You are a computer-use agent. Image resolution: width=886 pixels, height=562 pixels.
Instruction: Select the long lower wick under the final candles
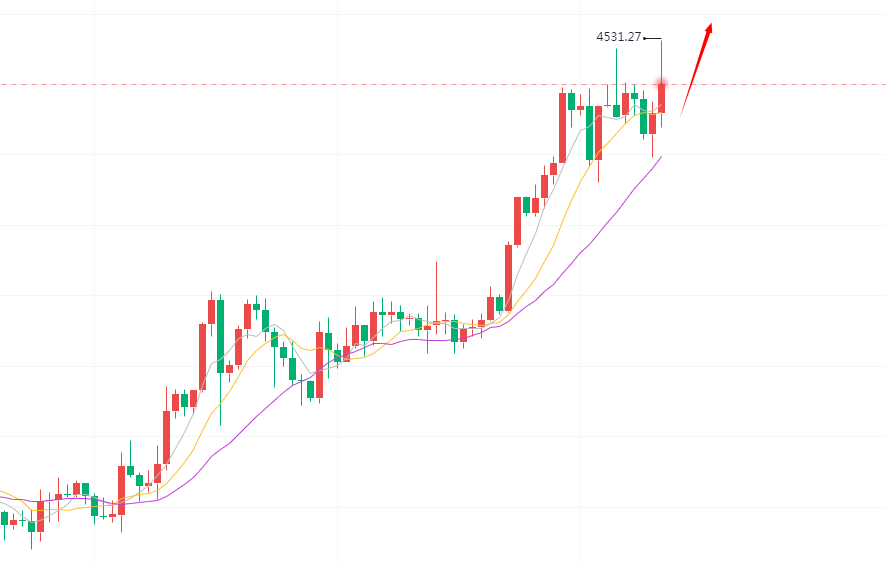pos(652,146)
